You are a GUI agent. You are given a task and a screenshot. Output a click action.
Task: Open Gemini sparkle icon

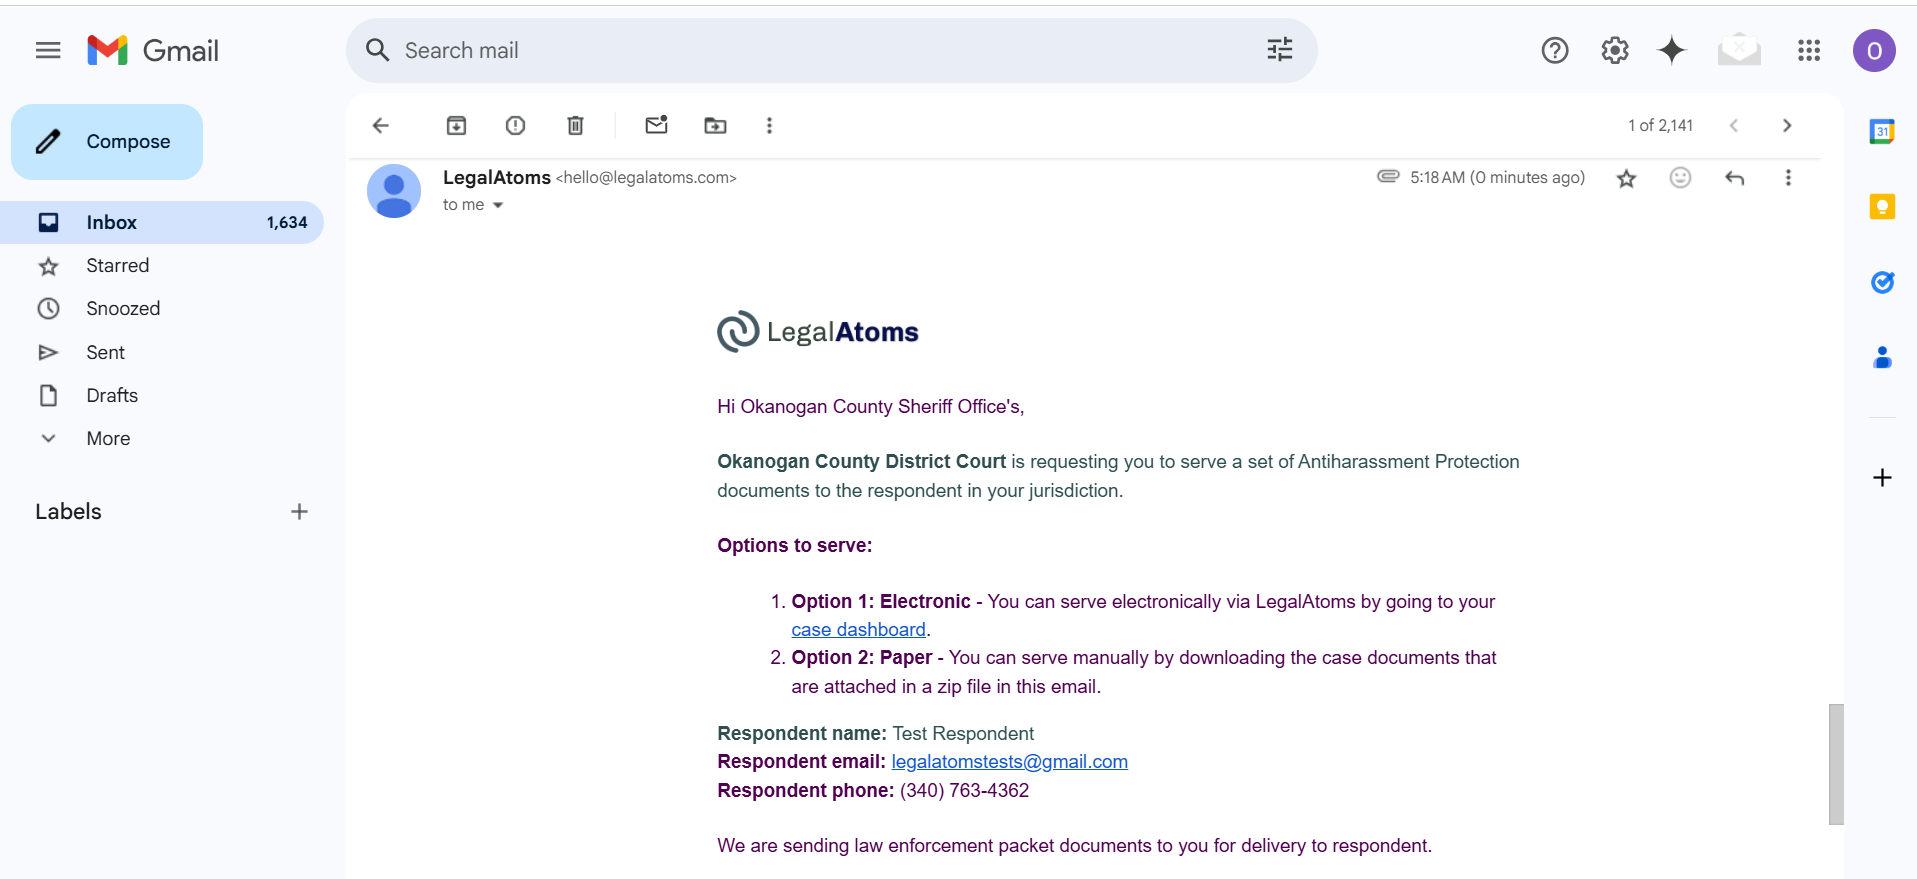1671,50
